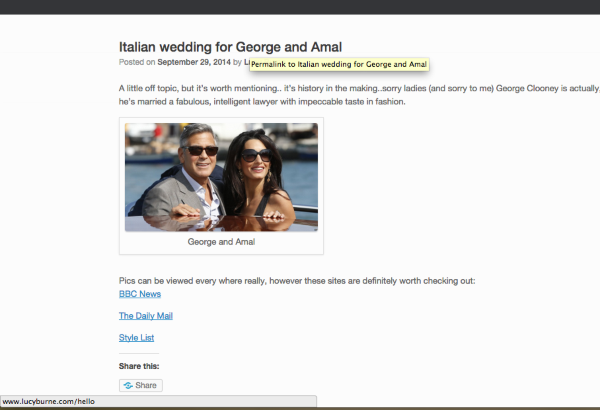600x410 pixels.
Task: Open the BBC News link
Action: tap(140, 294)
